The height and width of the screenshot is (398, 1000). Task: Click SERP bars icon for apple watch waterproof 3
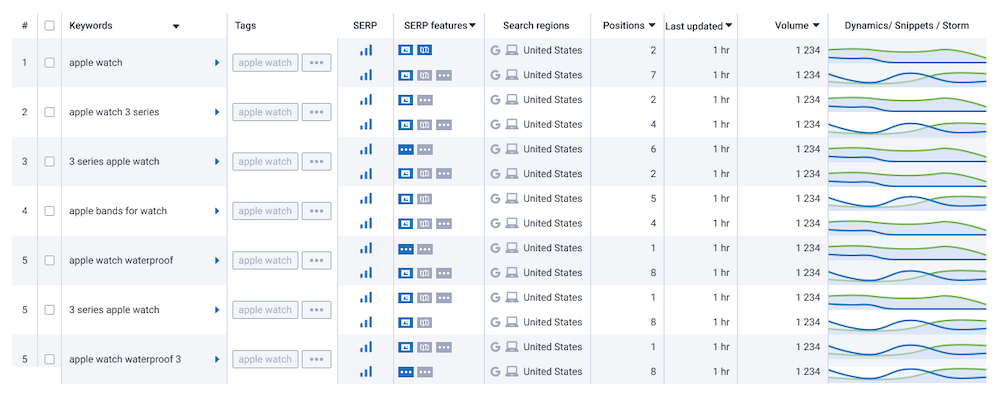coord(365,347)
